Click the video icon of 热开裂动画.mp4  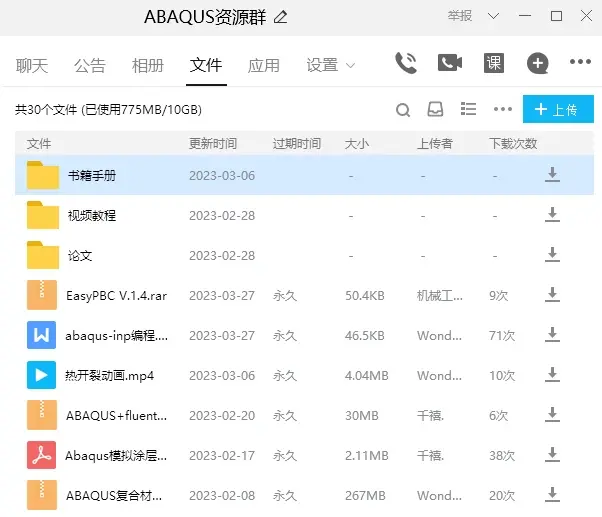click(x=41, y=375)
